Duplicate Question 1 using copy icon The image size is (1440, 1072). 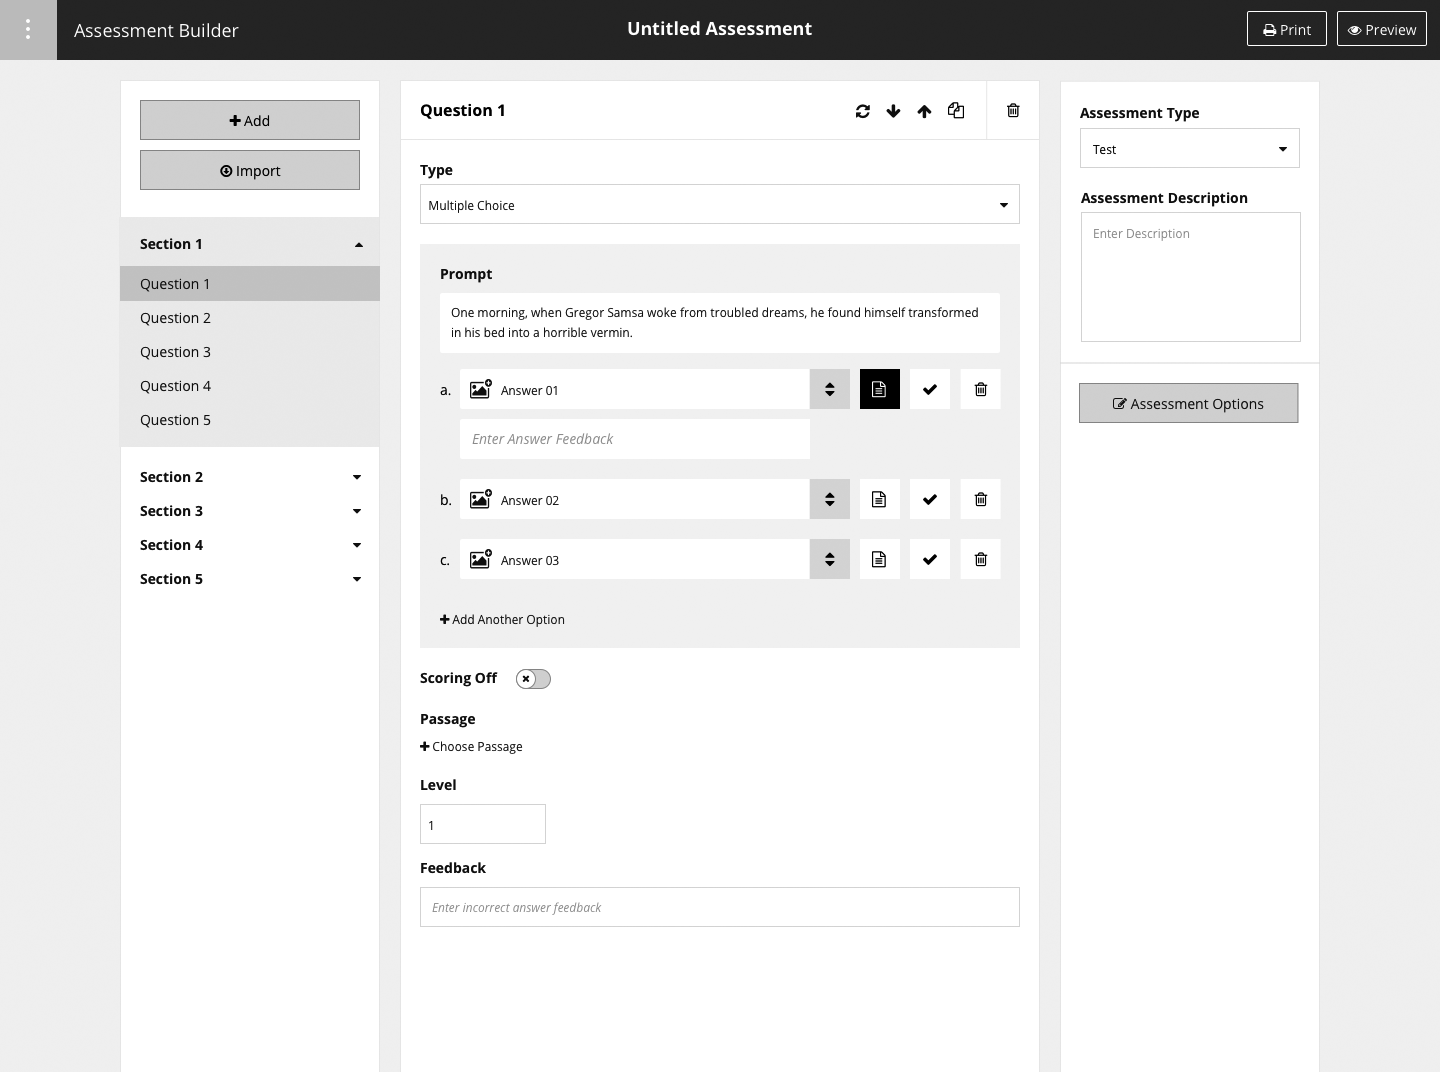tap(956, 111)
